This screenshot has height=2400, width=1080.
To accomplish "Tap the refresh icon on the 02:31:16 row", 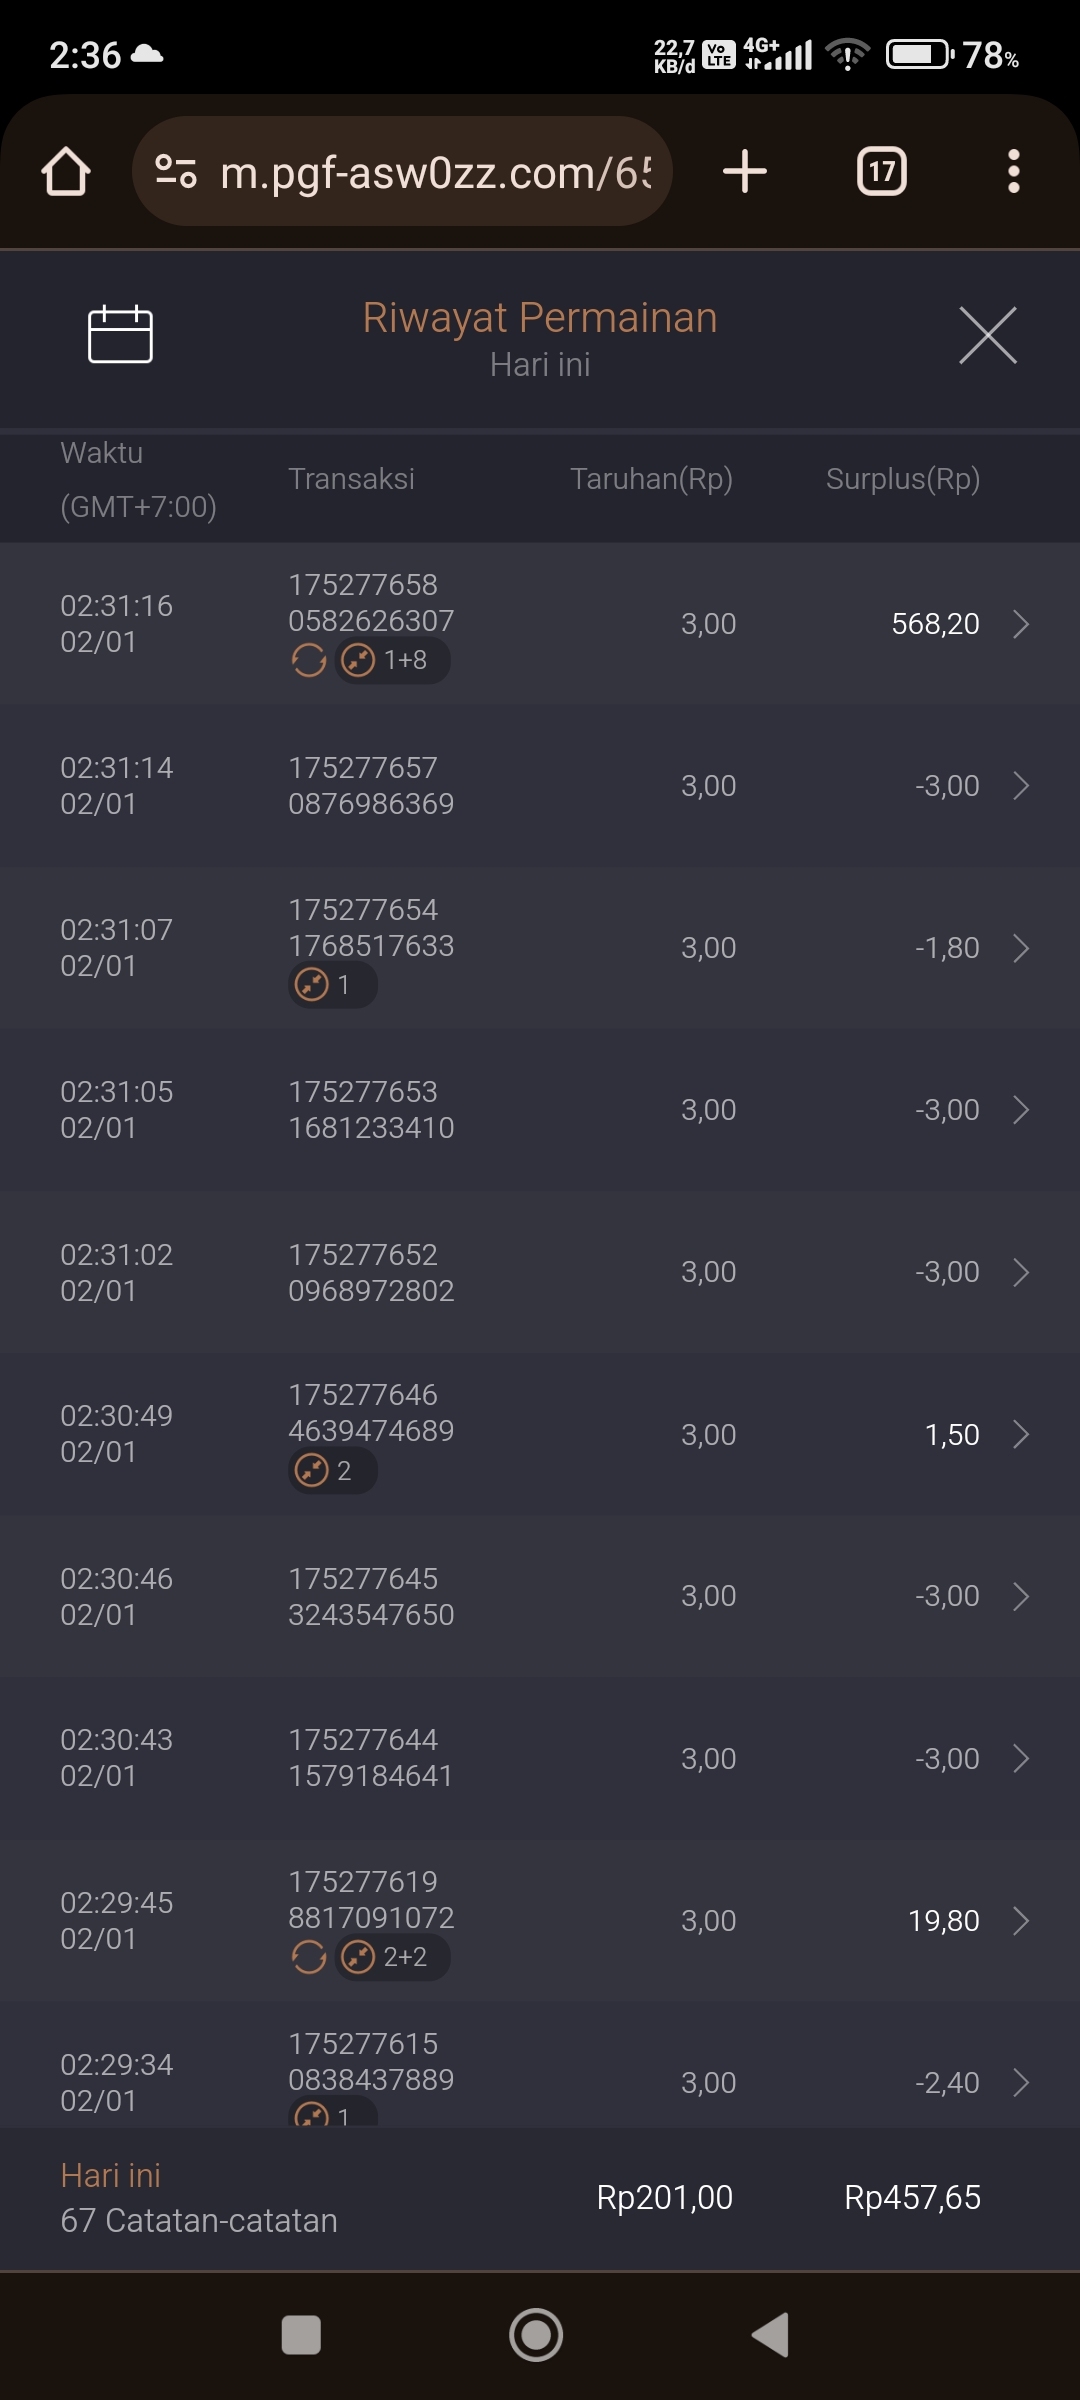I will point(309,660).
